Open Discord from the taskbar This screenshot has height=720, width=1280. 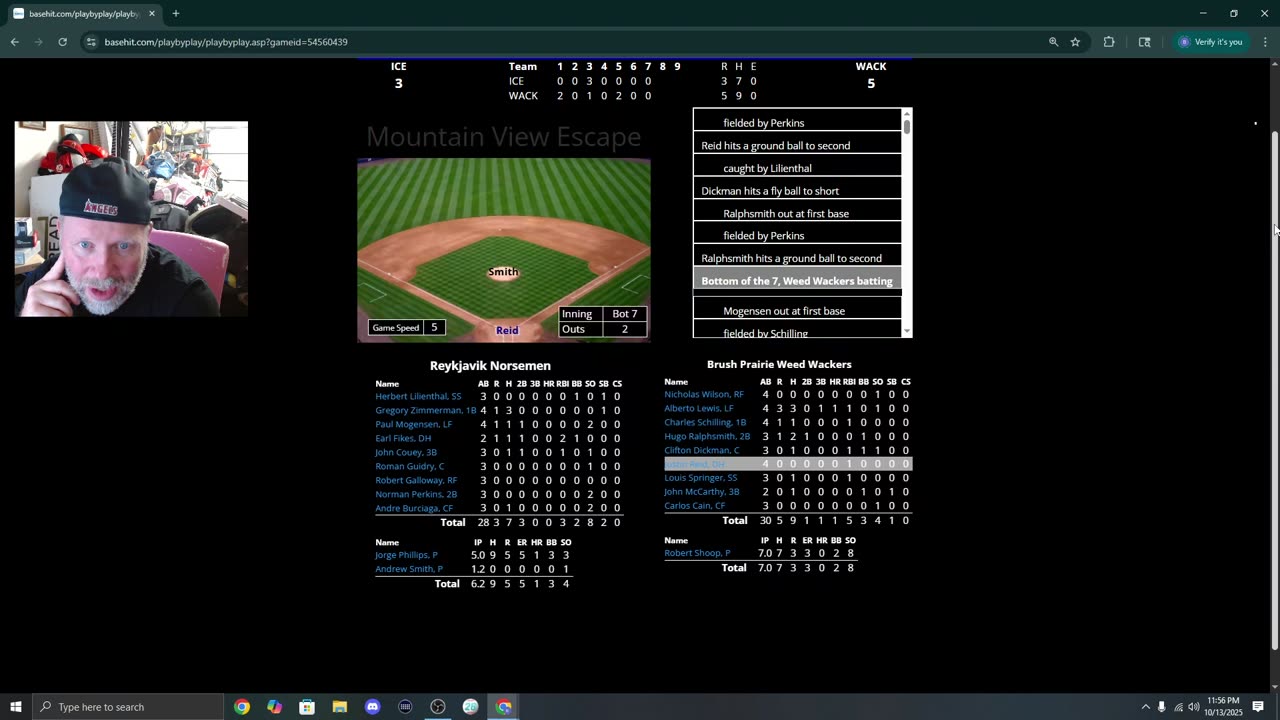[373, 707]
